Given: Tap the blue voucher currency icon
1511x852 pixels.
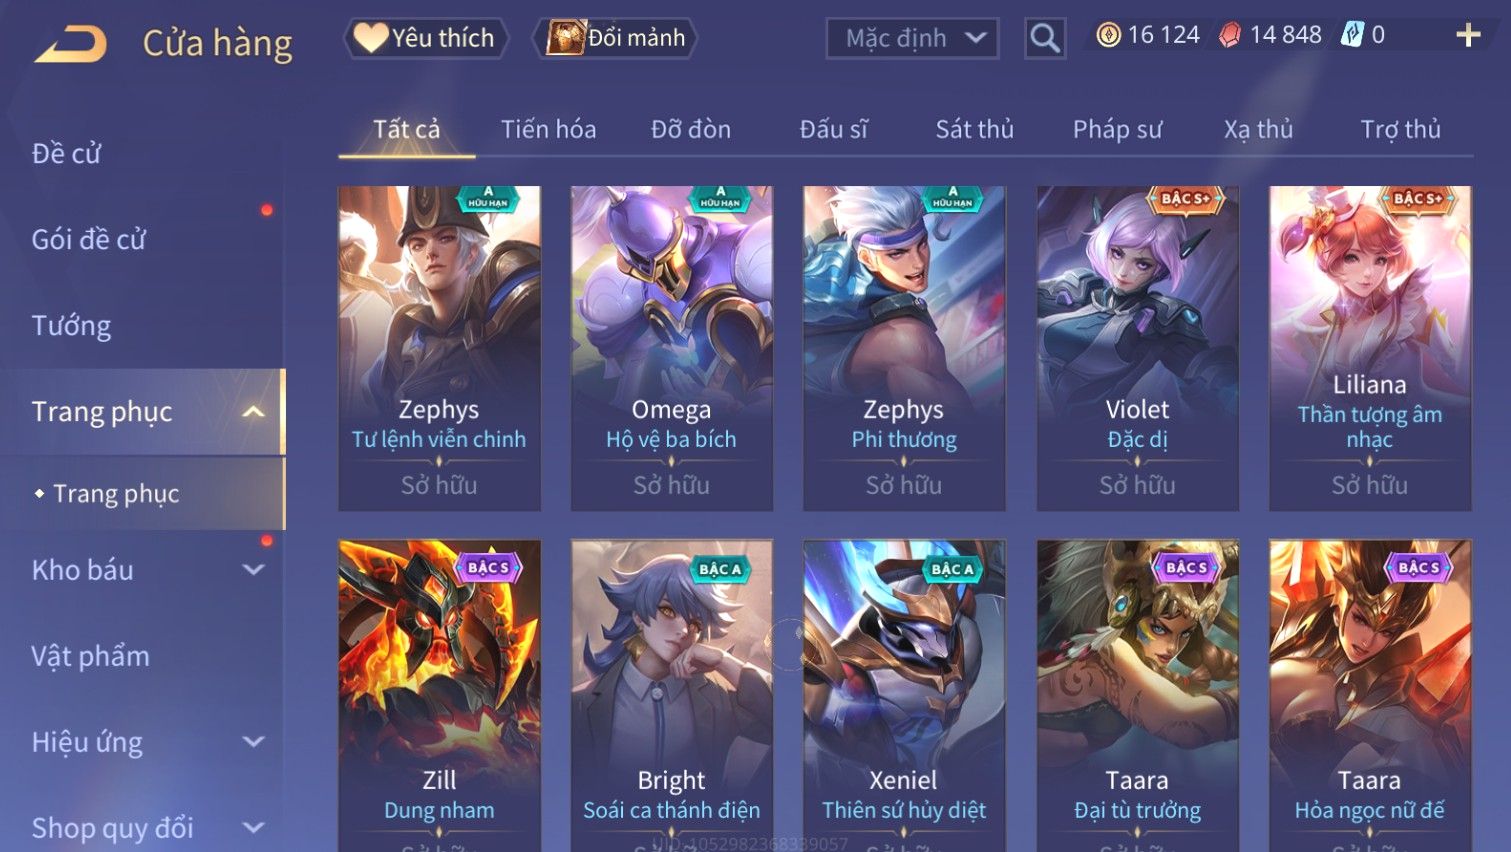Looking at the screenshot, I should (x=1352, y=35).
